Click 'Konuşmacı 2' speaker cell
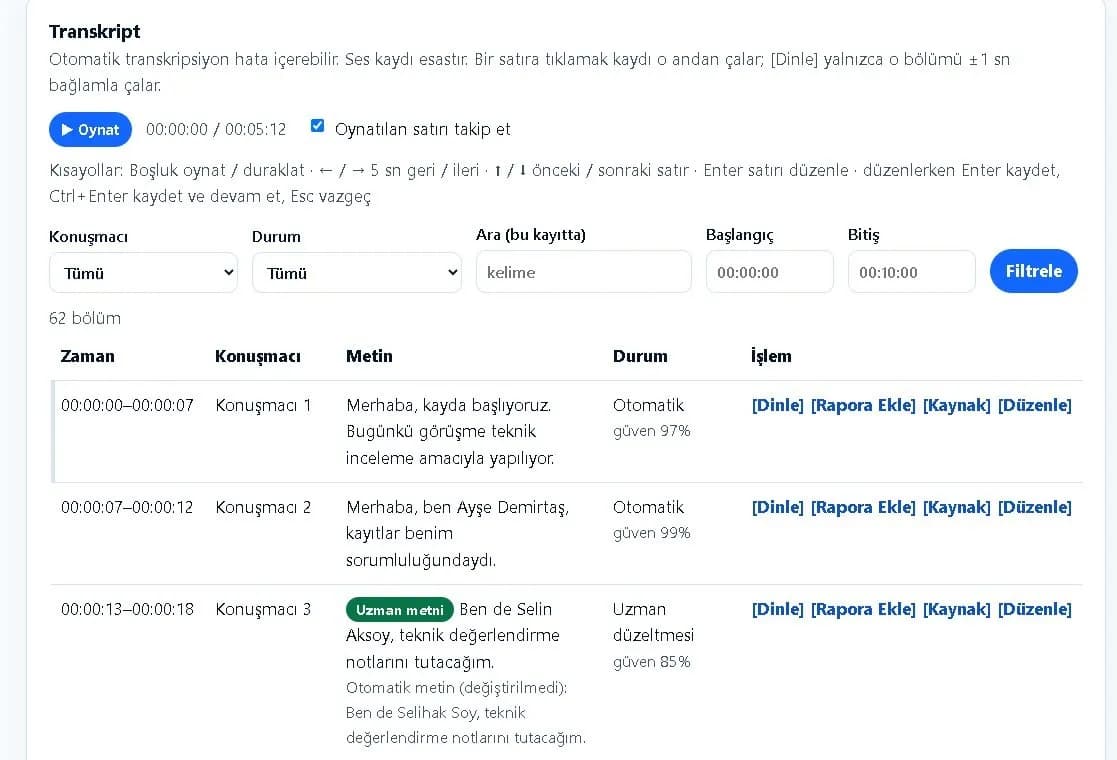Screen dimensions: 1117x760 click(x=263, y=507)
